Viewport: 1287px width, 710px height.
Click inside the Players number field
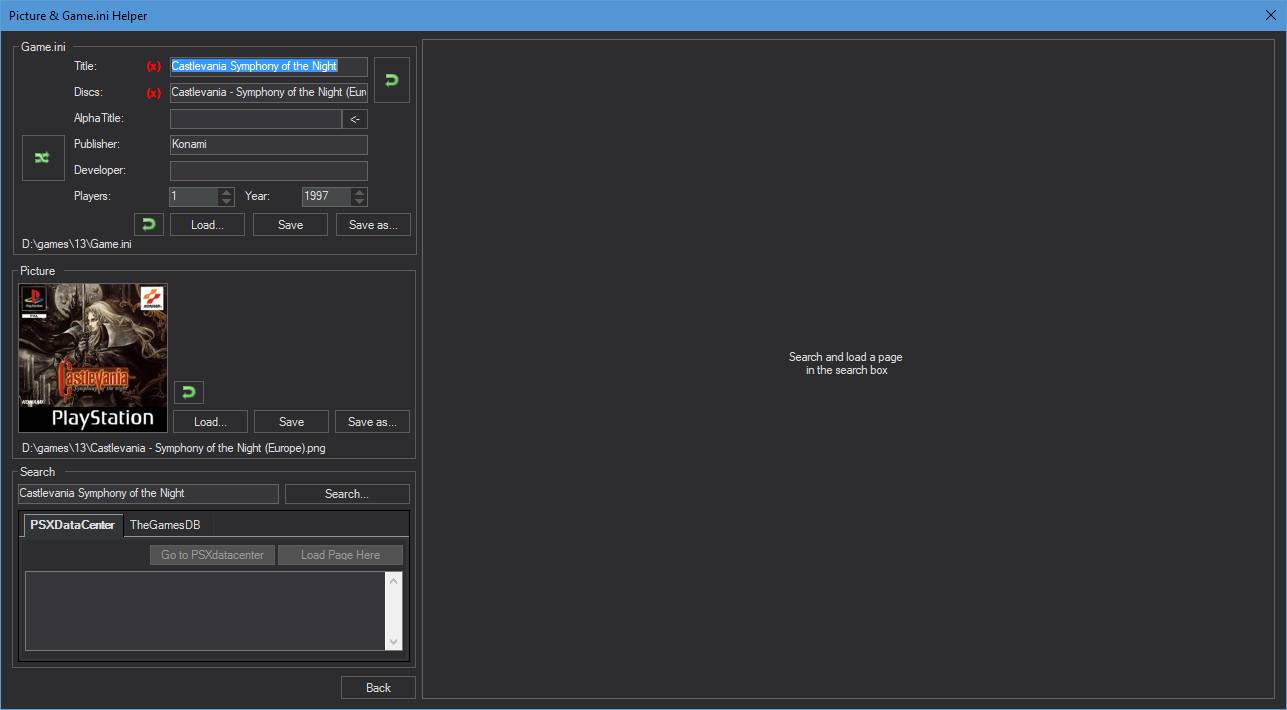click(x=194, y=197)
